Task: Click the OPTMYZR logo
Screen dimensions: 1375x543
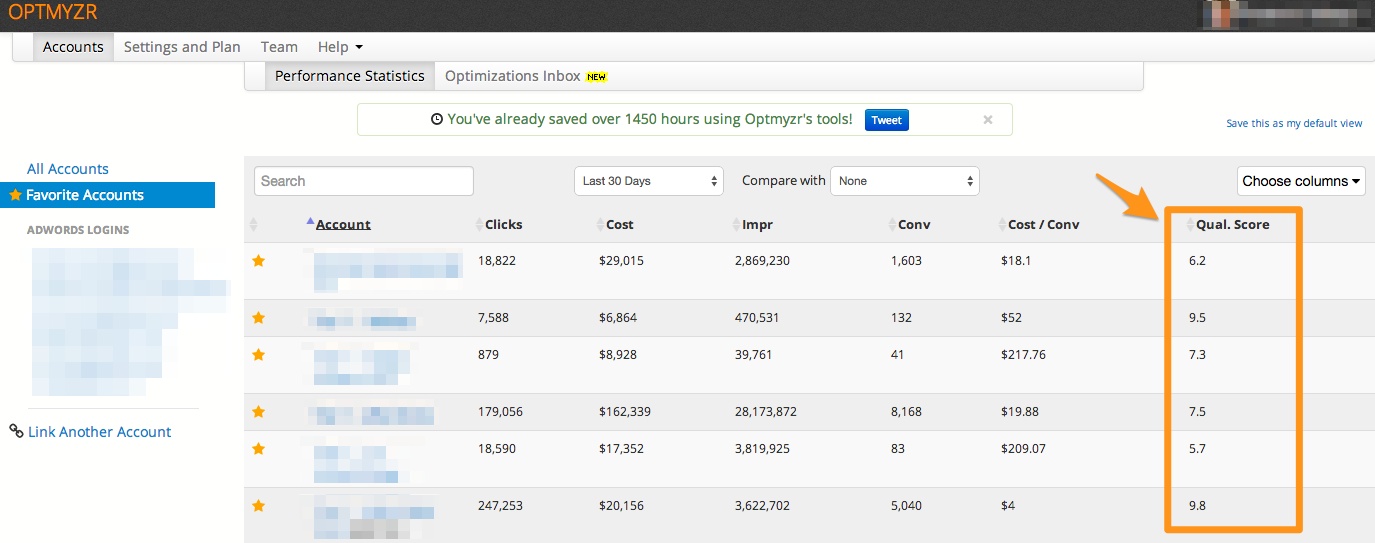Action: tap(53, 13)
